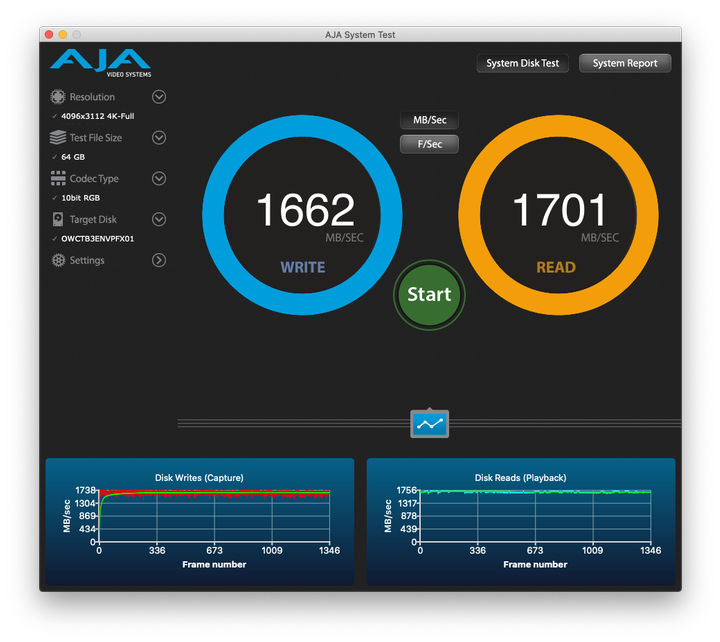
Task: Click the Test File Size label
Action: 96,138
